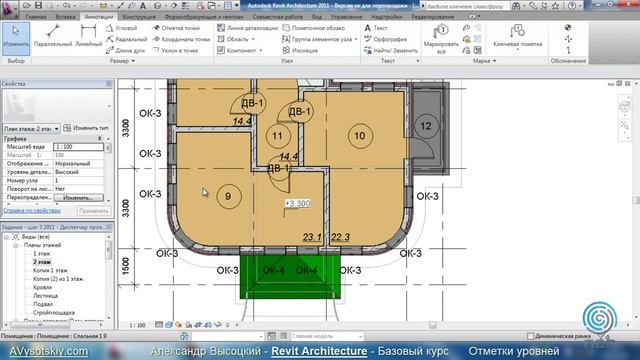
Task: Pick the Угловой angular dimension
Action: tap(122, 28)
